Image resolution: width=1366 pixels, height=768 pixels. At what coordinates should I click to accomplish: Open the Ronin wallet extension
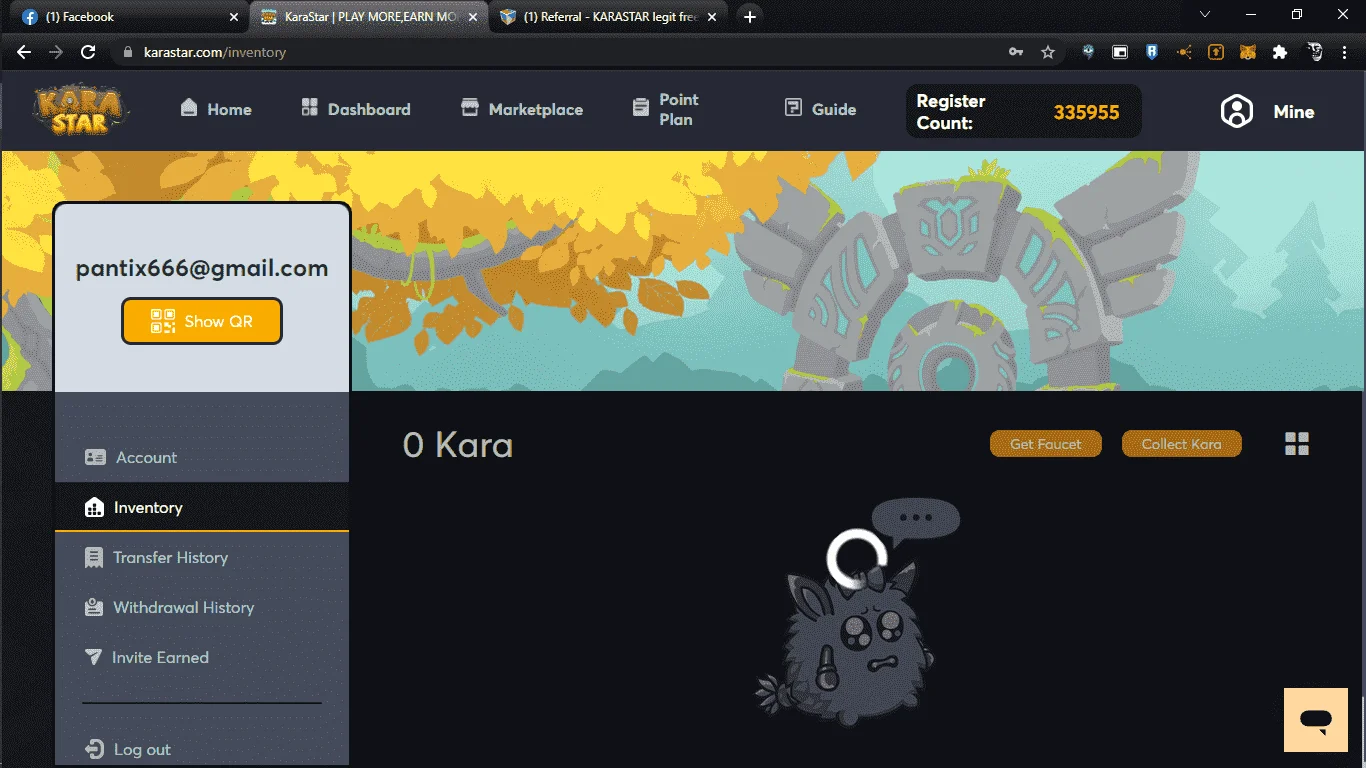1152,52
